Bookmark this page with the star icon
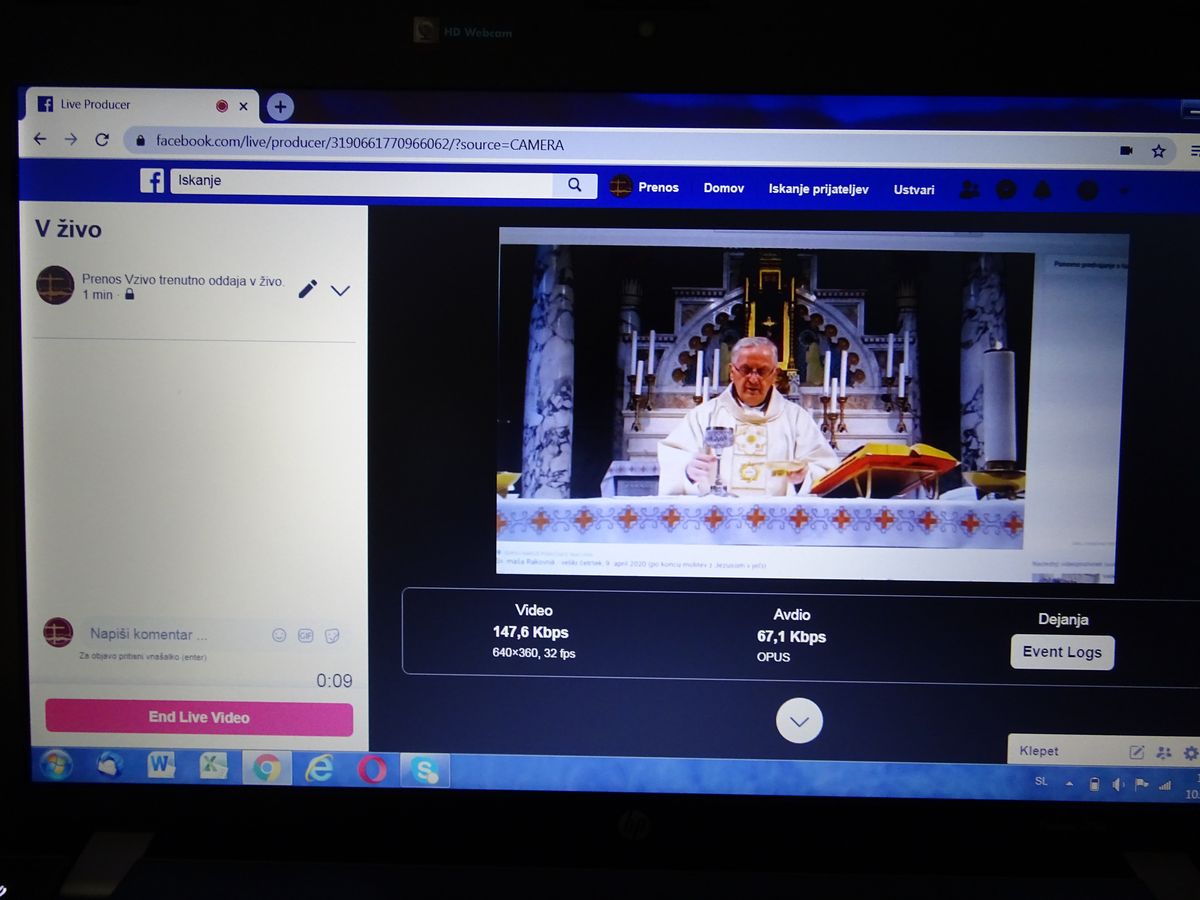The image size is (1200, 900). [1158, 151]
